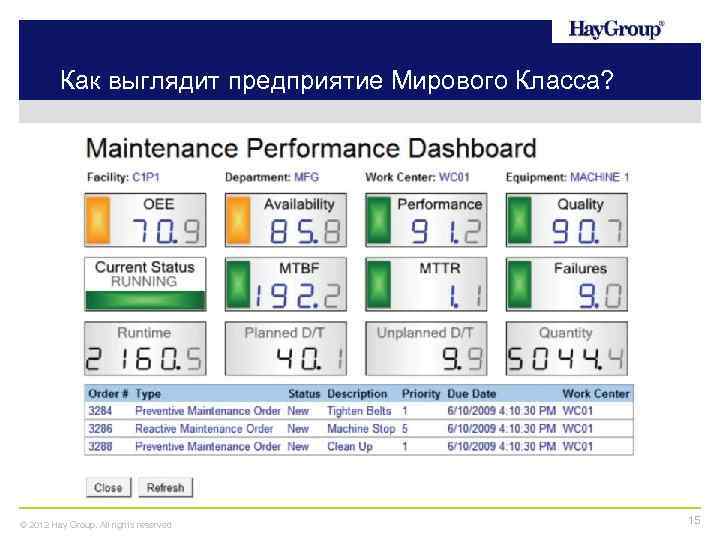Image resolution: width=720 pixels, height=540 pixels.
Task: Click the orange OEE status indicator
Action: pyautogui.click(x=97, y=220)
